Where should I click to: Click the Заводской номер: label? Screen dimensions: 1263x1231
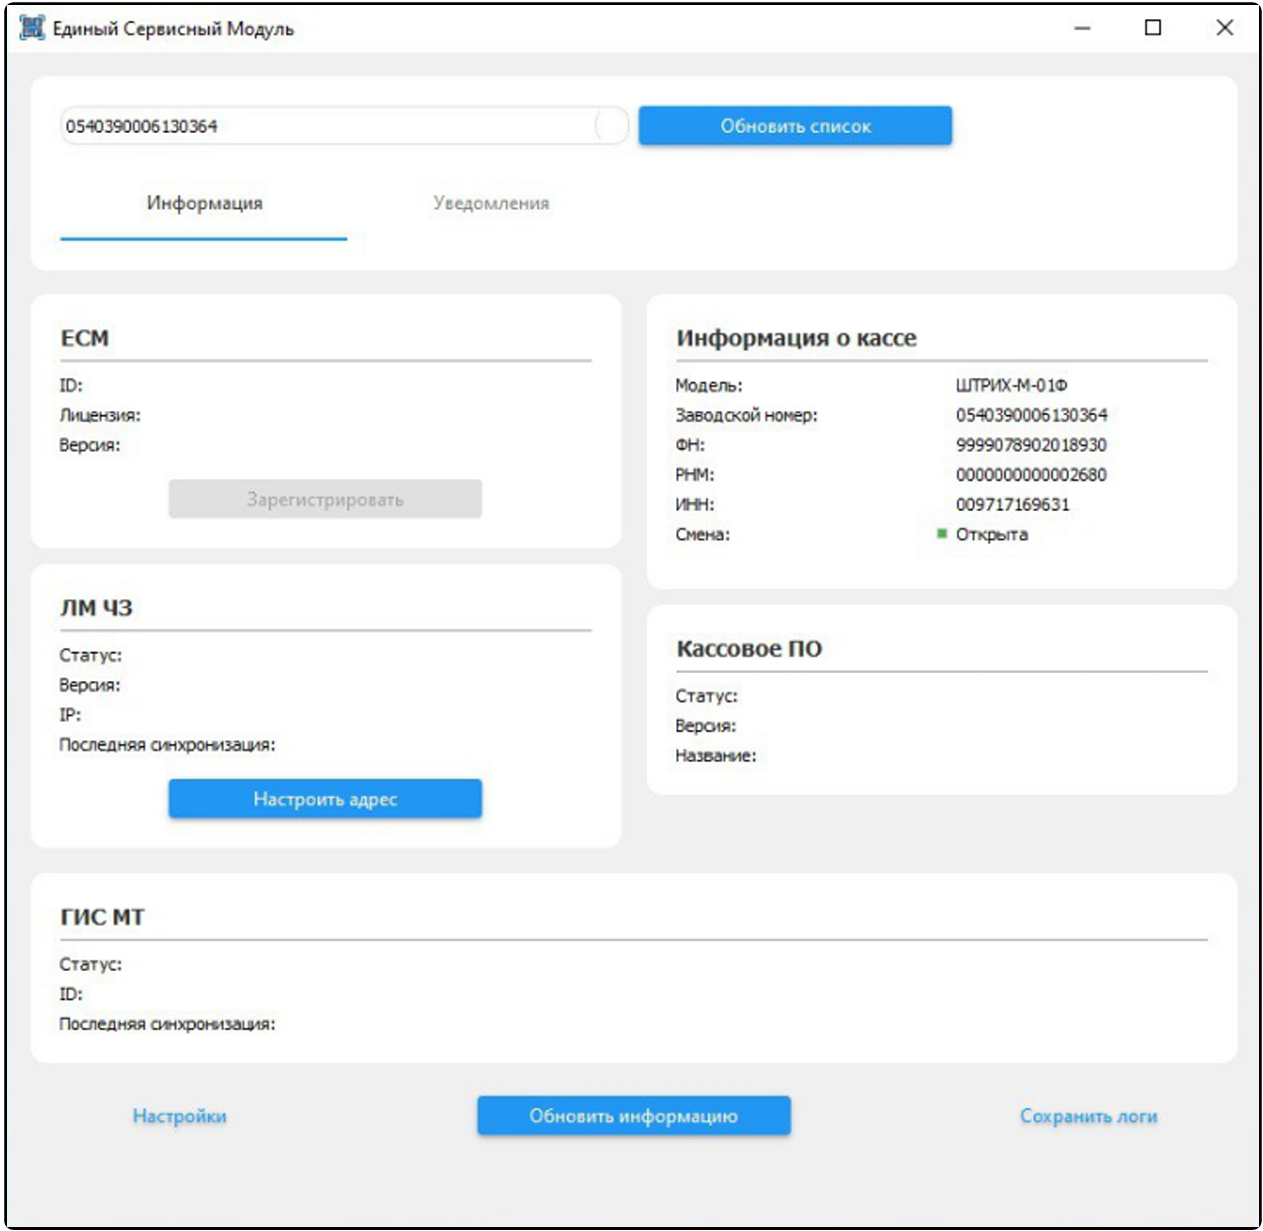click(747, 415)
